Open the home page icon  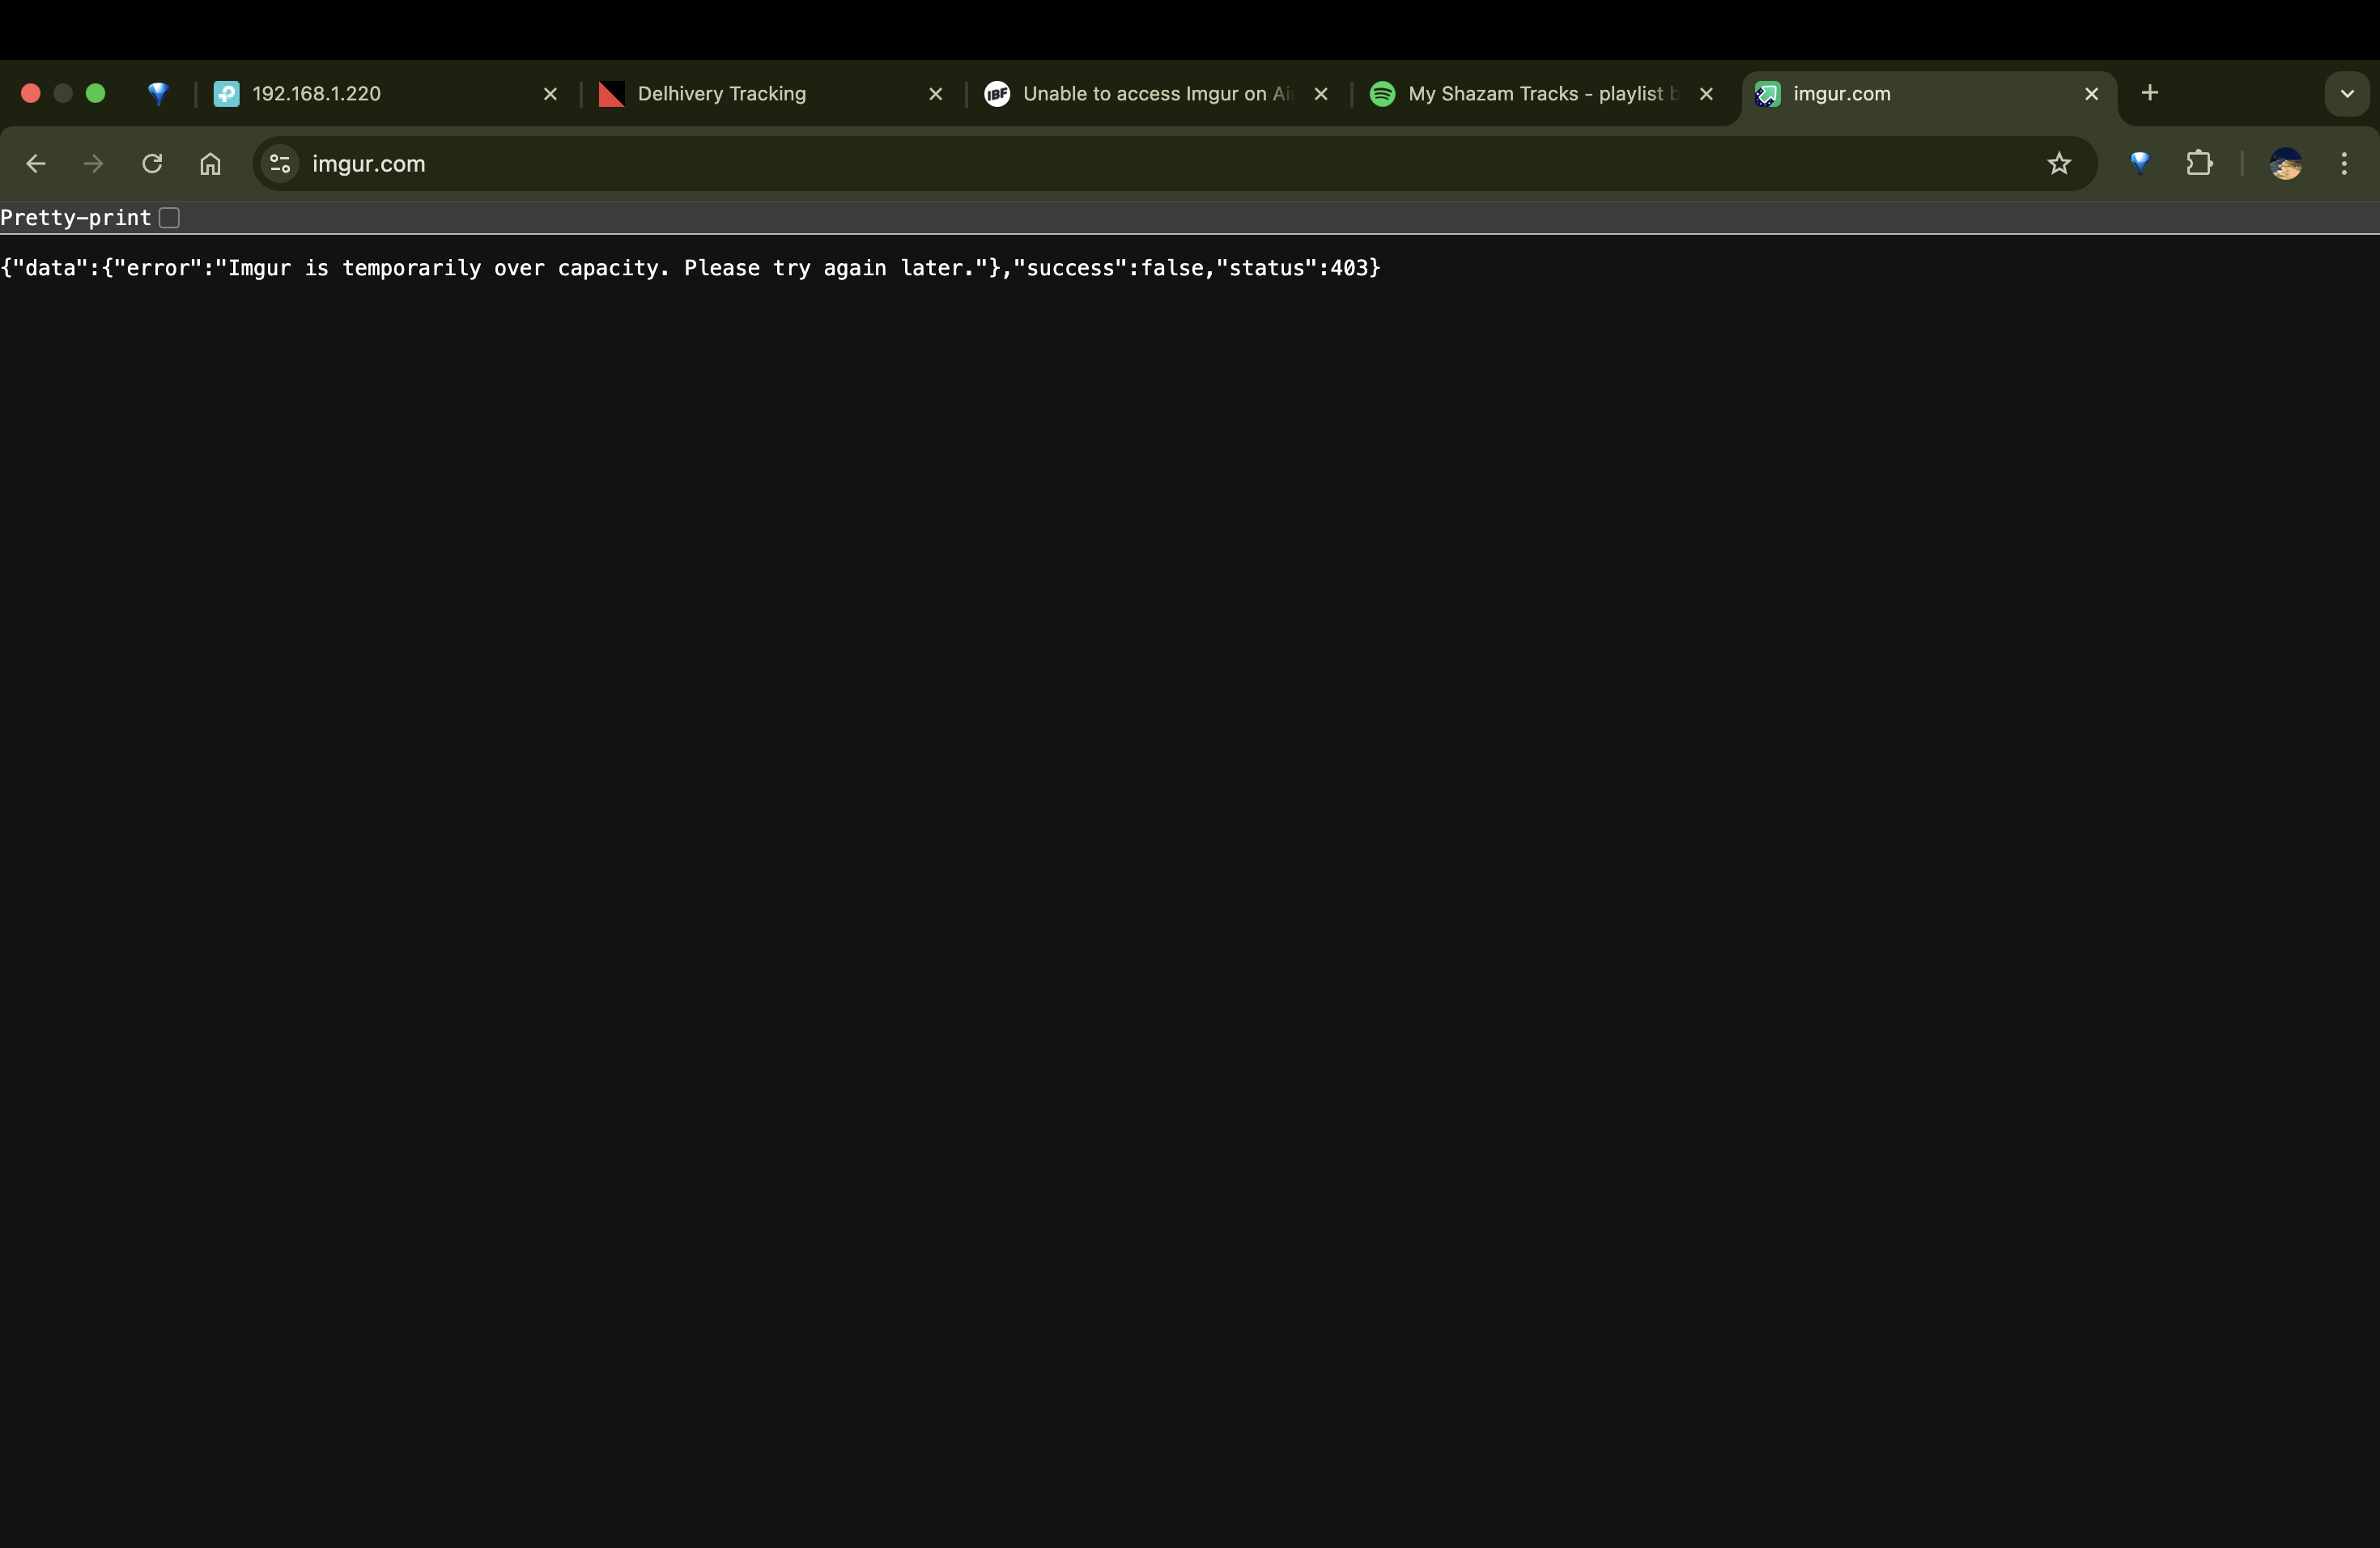pyautogui.click(x=210, y=163)
